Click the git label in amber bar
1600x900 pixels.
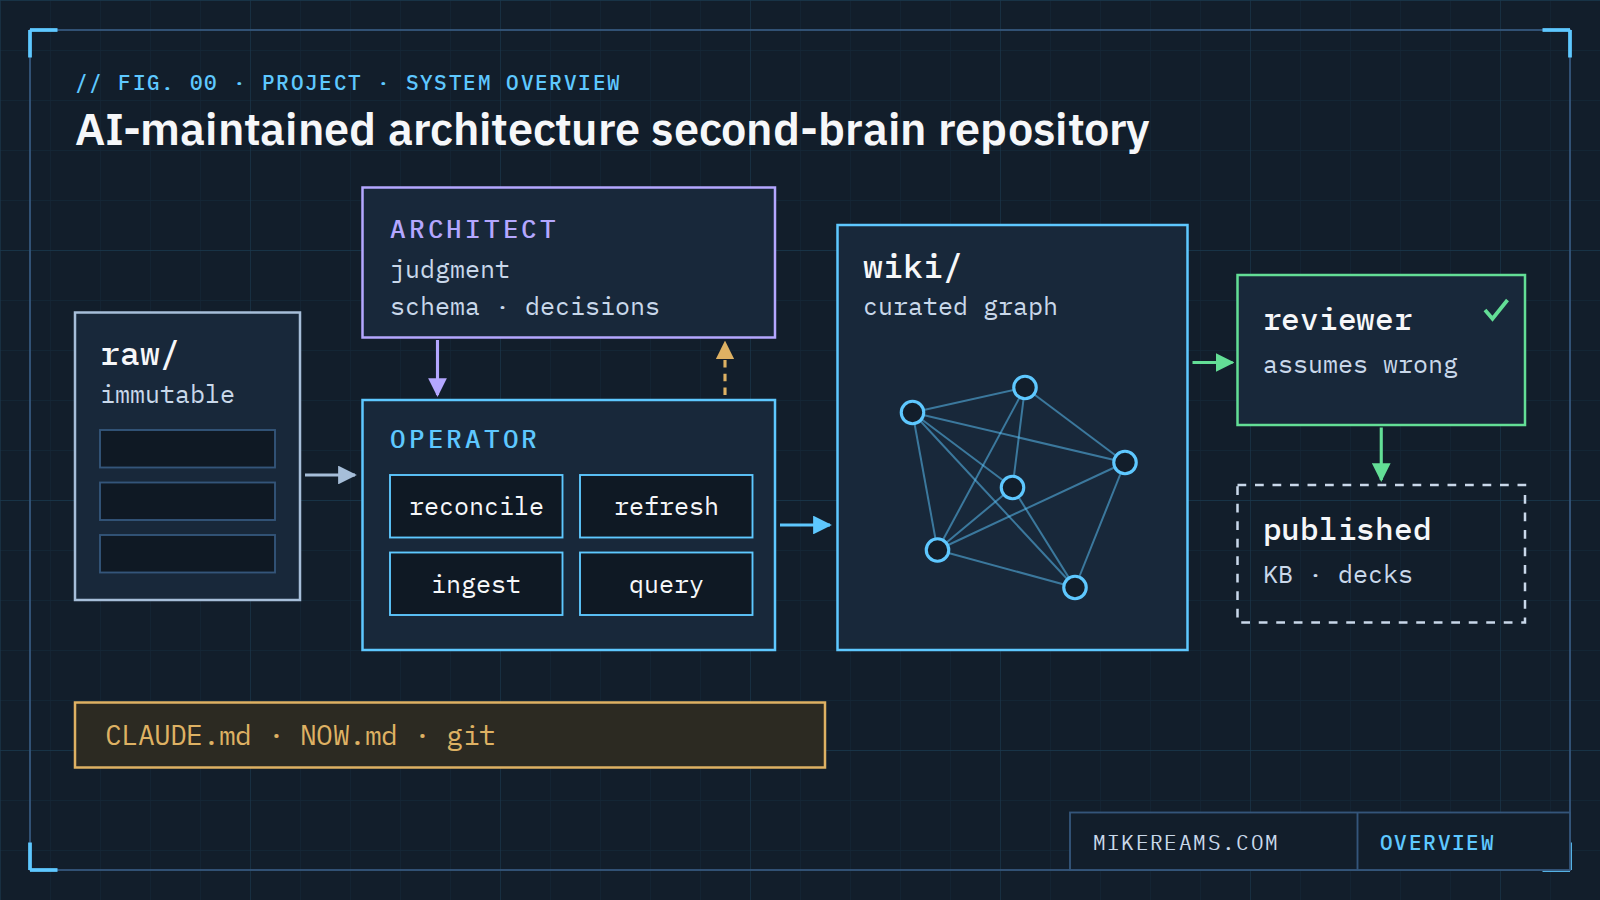point(470,736)
